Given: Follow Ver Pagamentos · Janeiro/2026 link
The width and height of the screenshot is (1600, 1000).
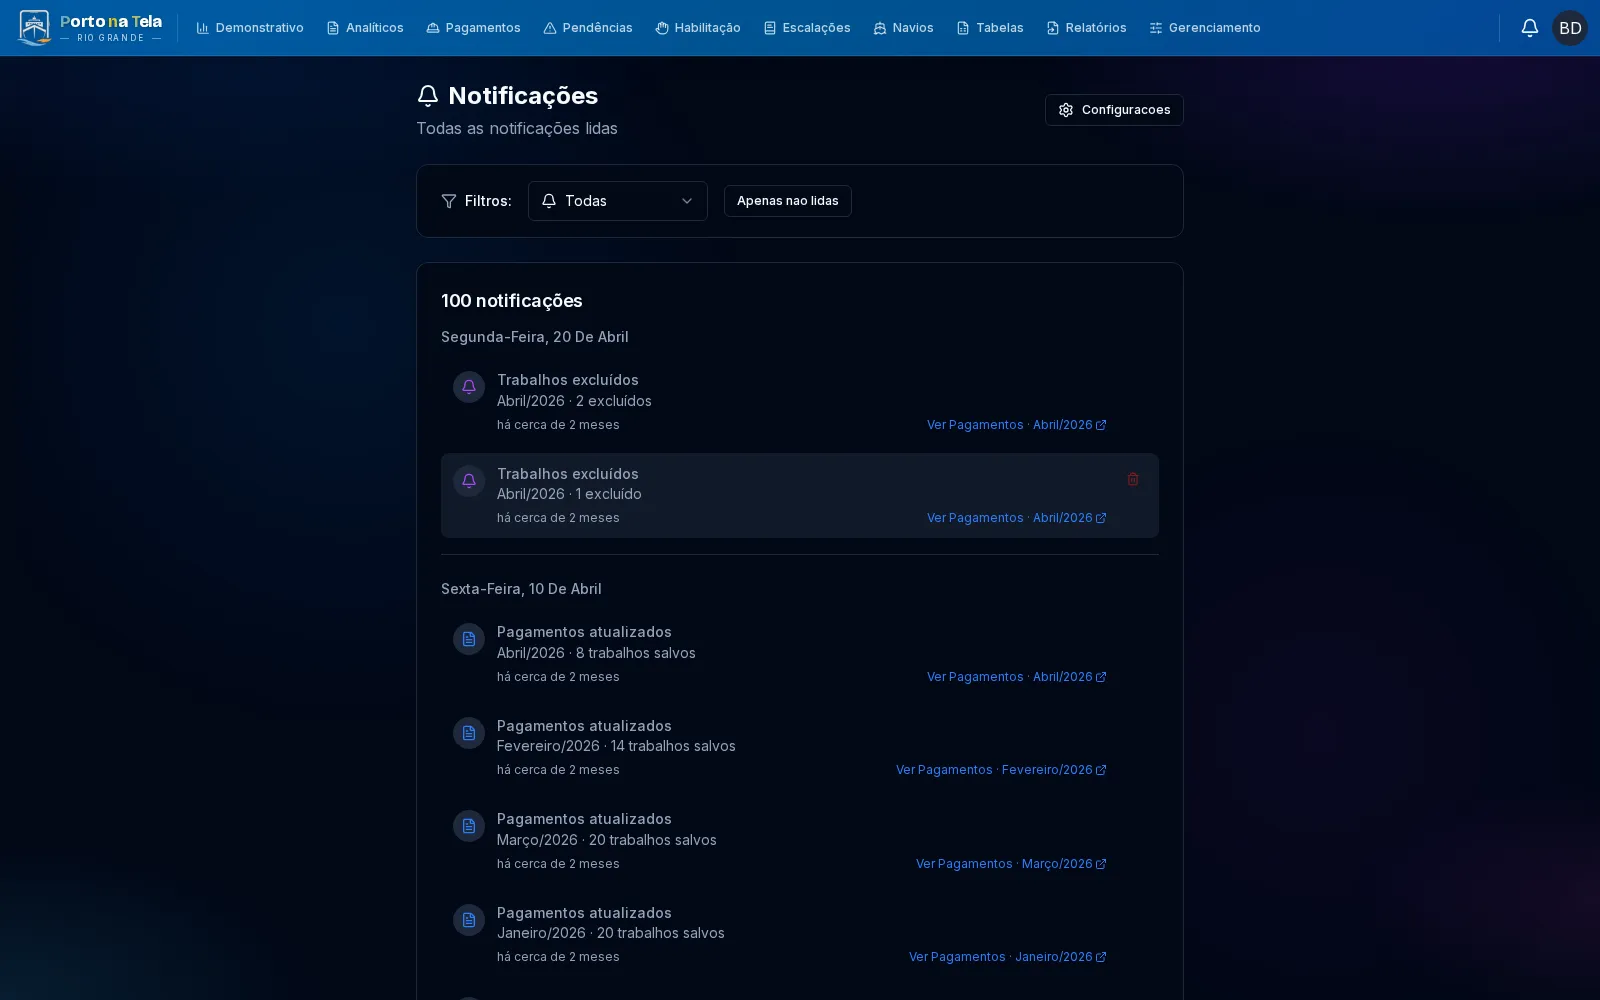Looking at the screenshot, I should tap(1007, 957).
